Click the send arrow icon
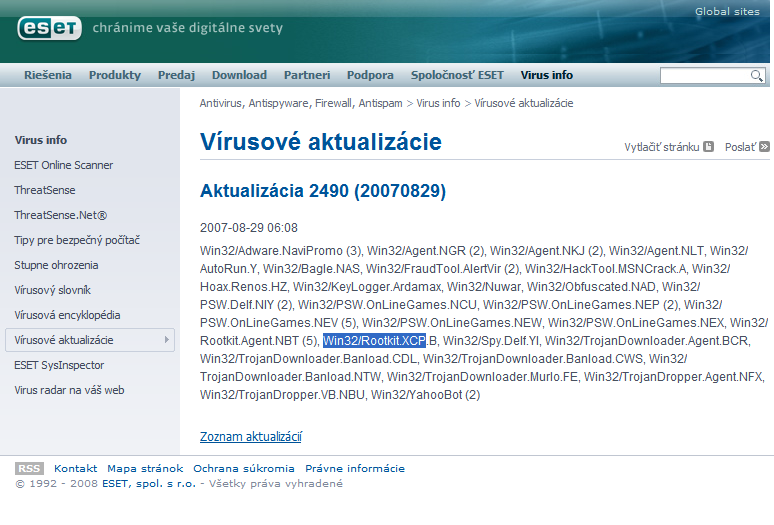Screen dimensions: 774x525 tap(764, 146)
